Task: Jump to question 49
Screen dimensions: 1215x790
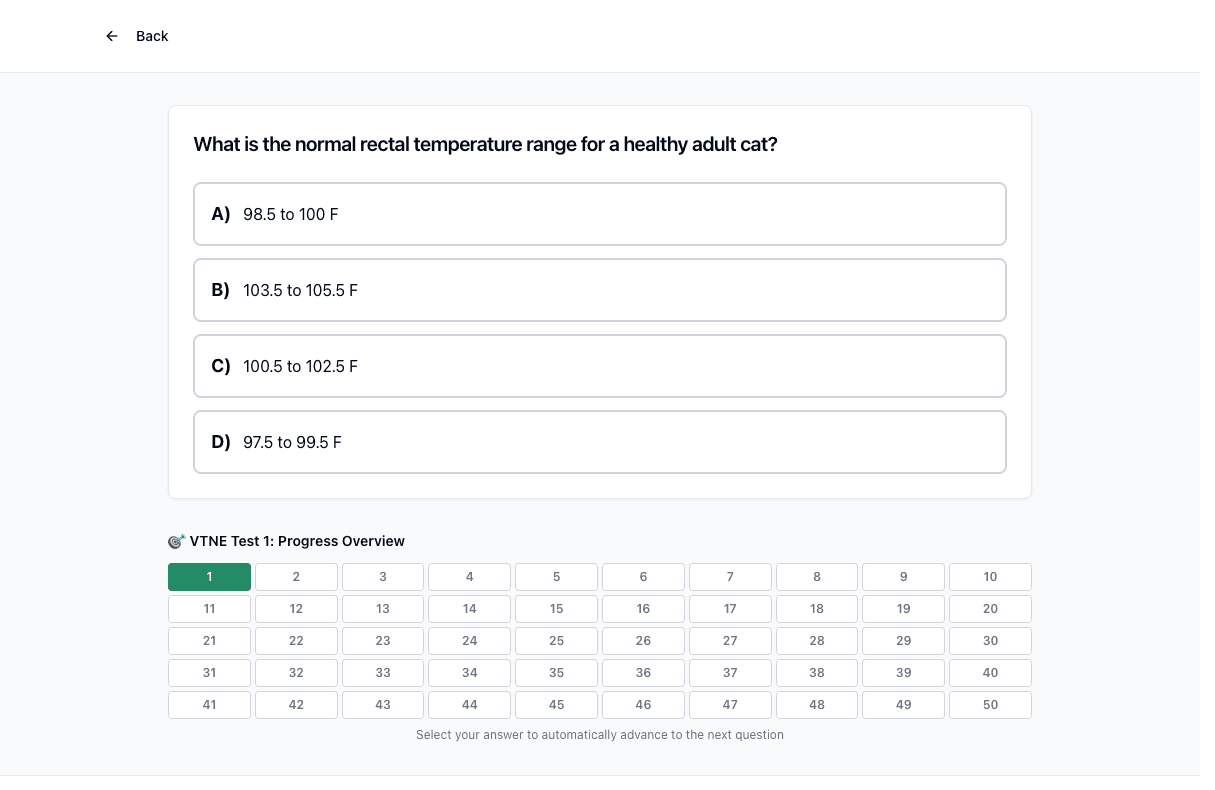Action: pyautogui.click(x=904, y=705)
